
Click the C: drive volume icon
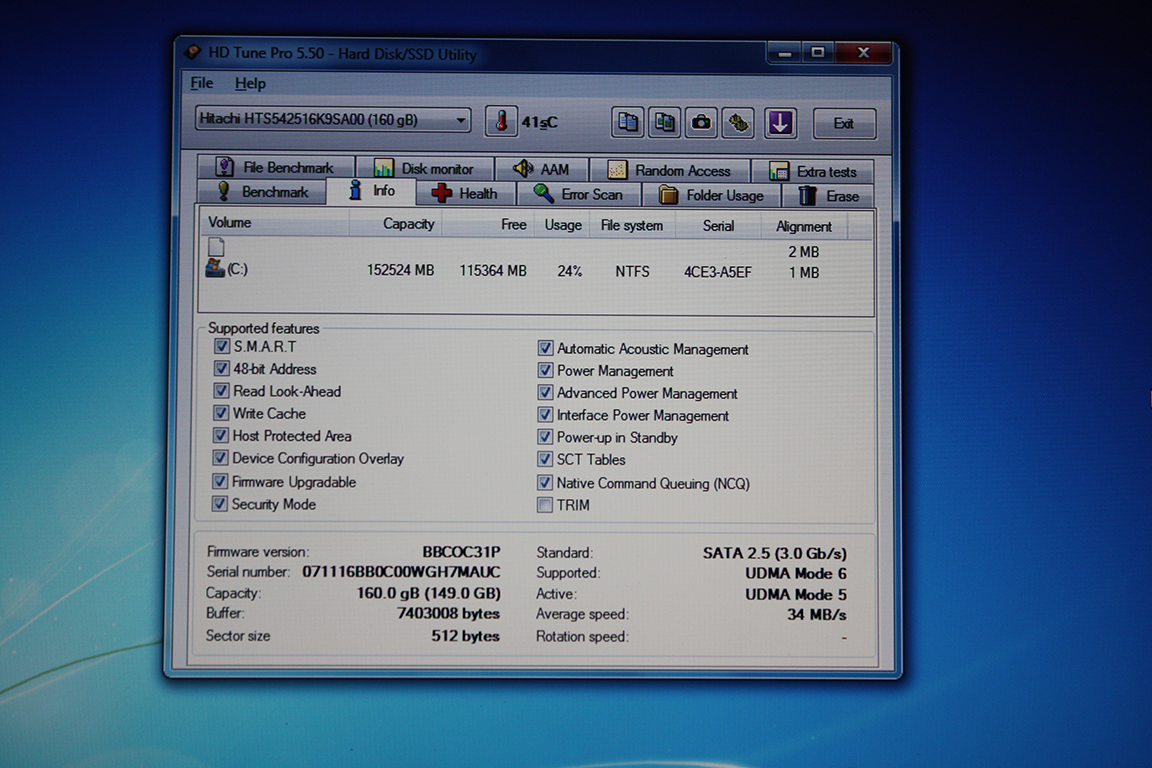click(x=215, y=268)
